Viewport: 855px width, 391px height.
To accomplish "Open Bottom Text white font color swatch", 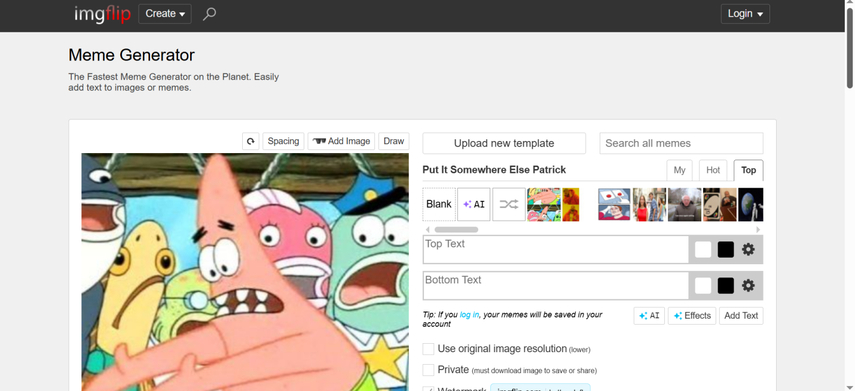I will point(703,286).
